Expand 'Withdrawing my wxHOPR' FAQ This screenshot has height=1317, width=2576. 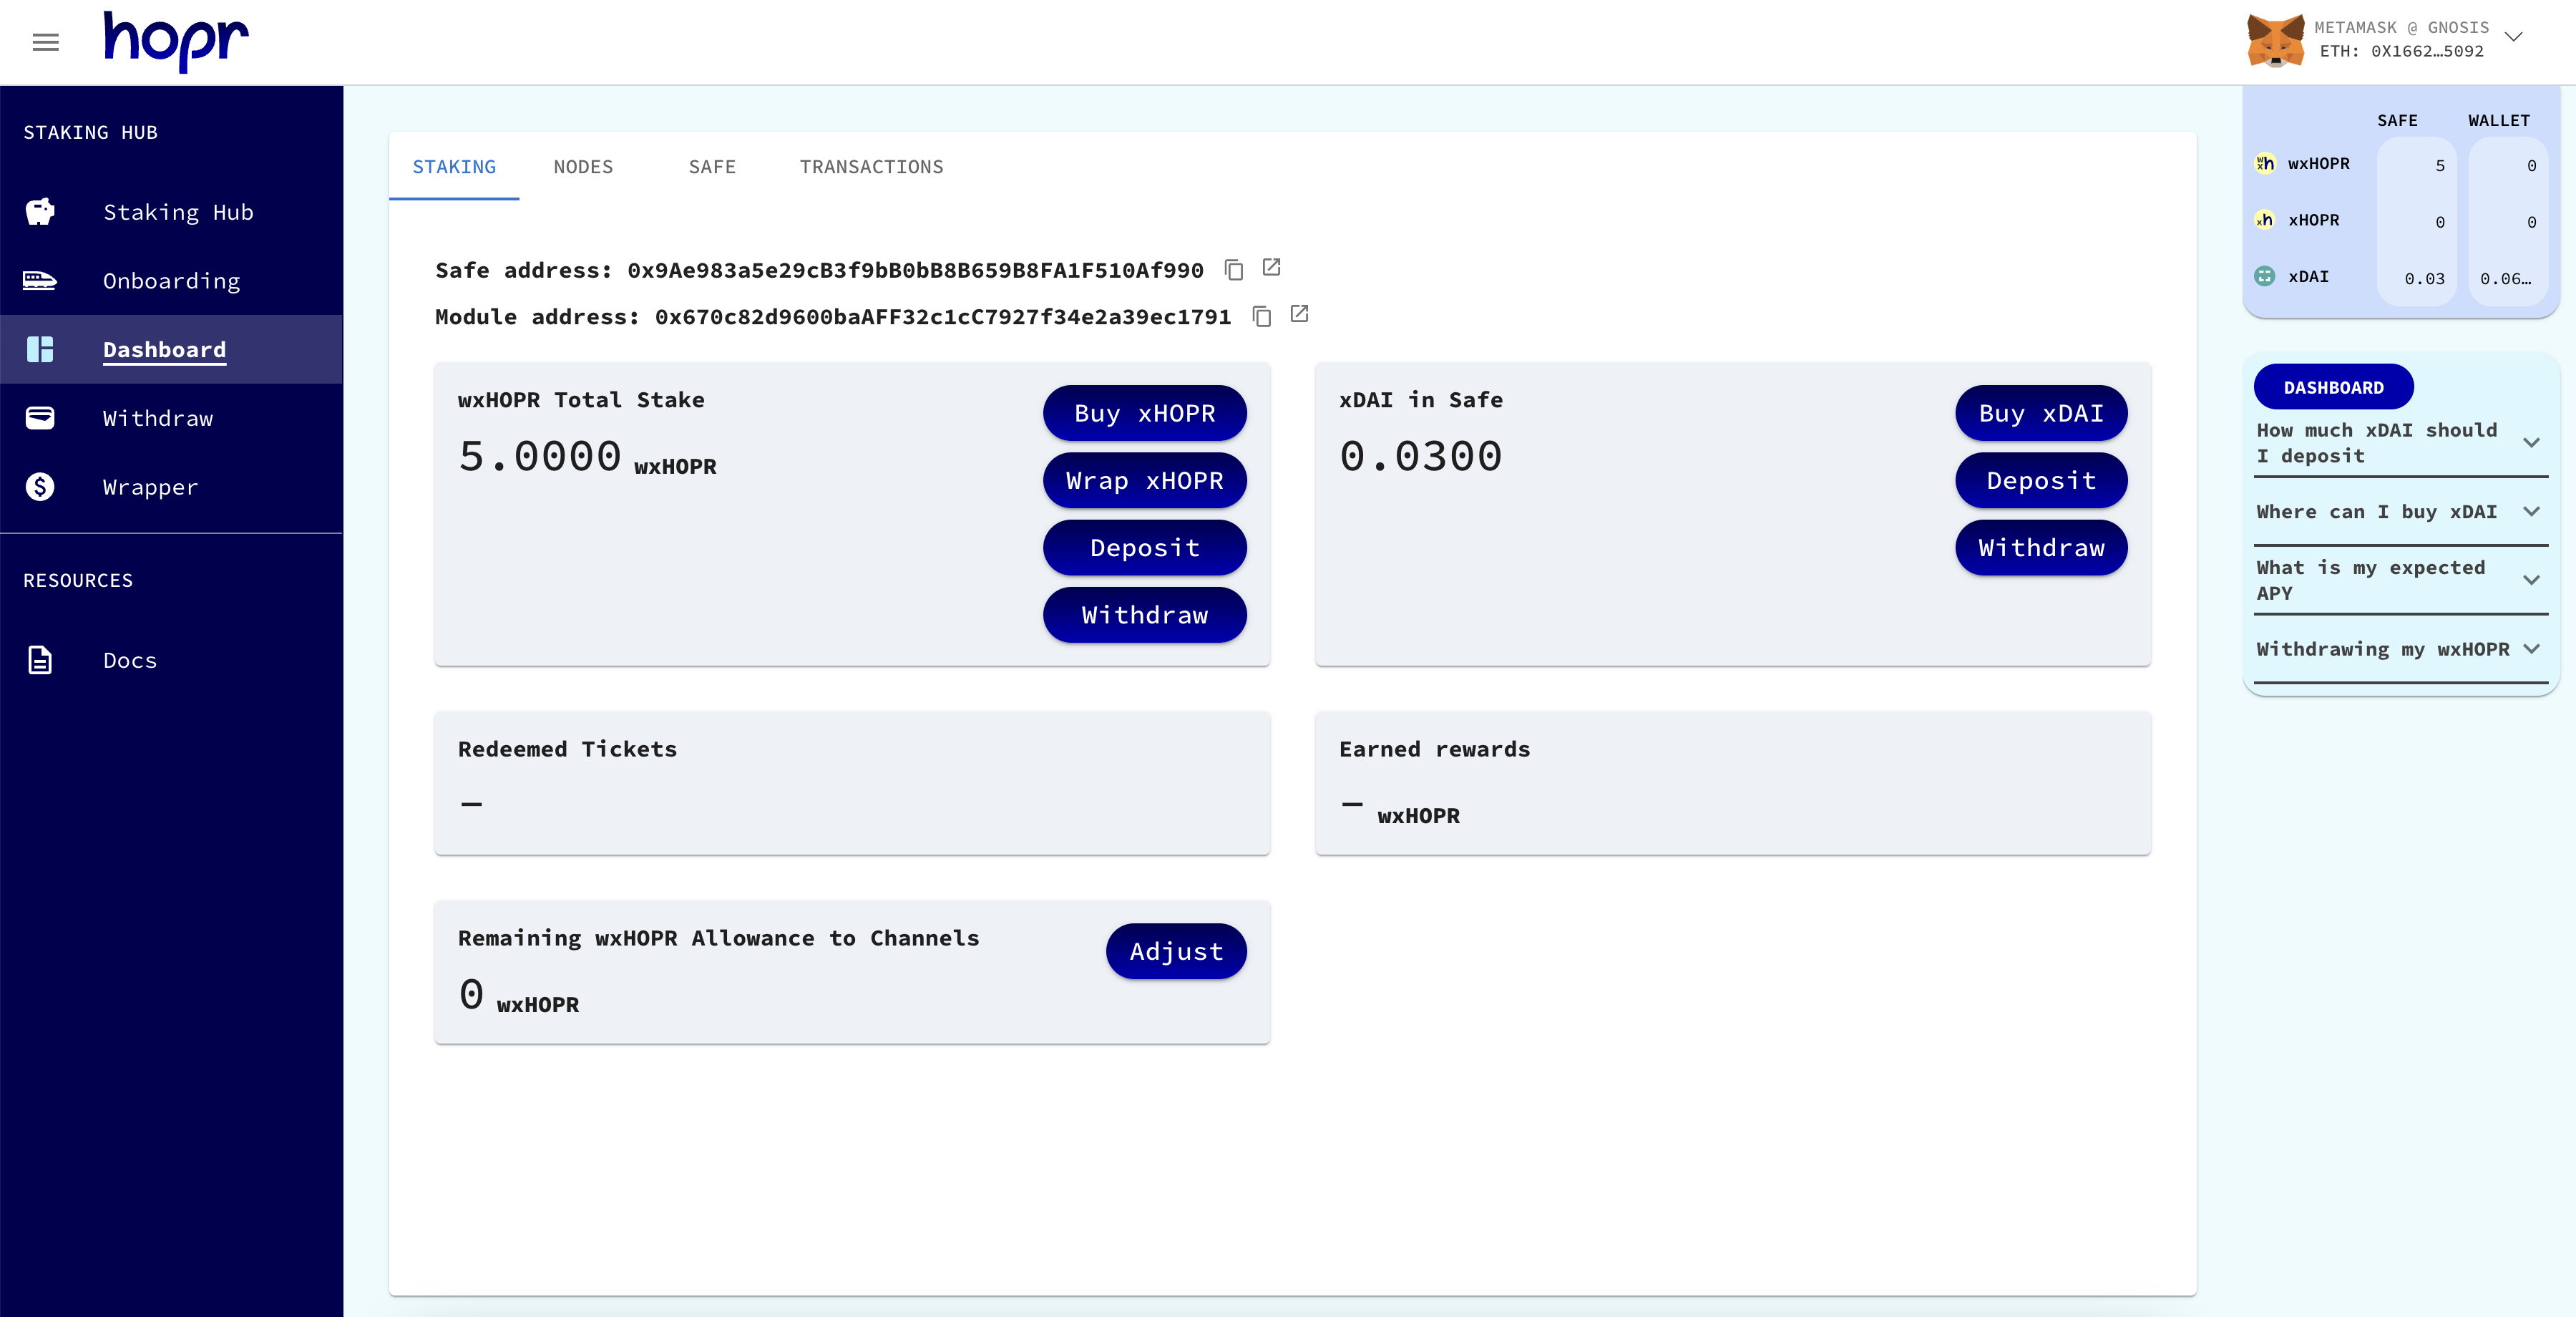click(x=2400, y=649)
